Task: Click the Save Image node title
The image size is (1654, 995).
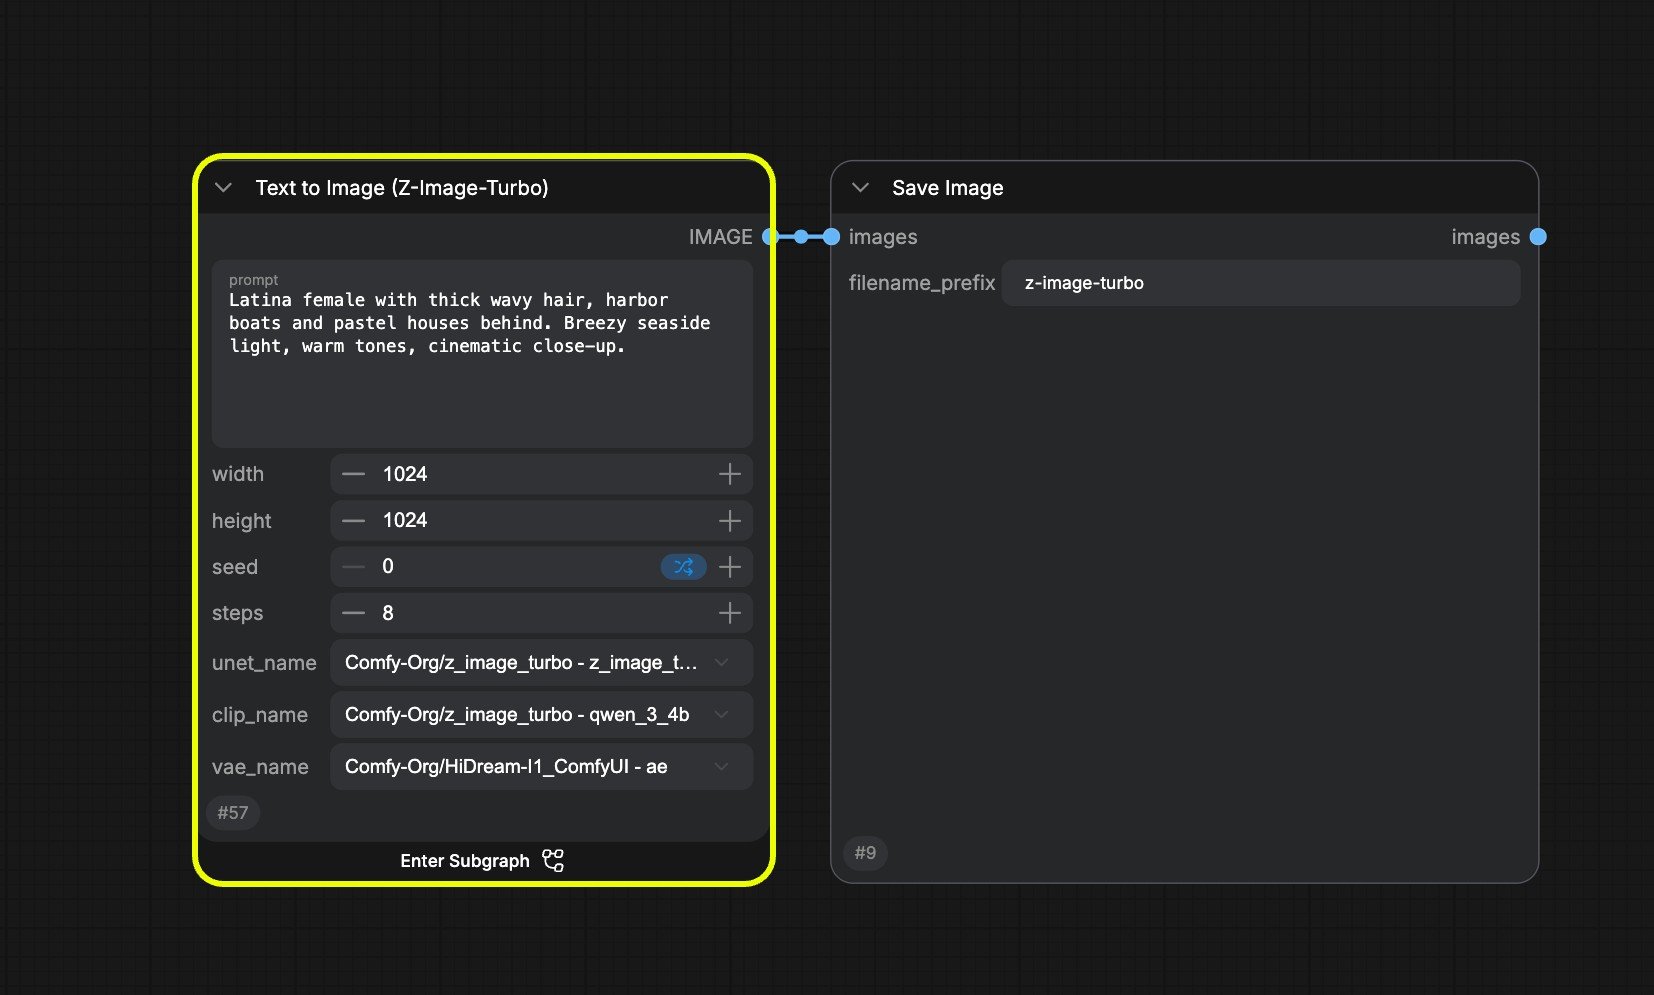Action: point(947,188)
